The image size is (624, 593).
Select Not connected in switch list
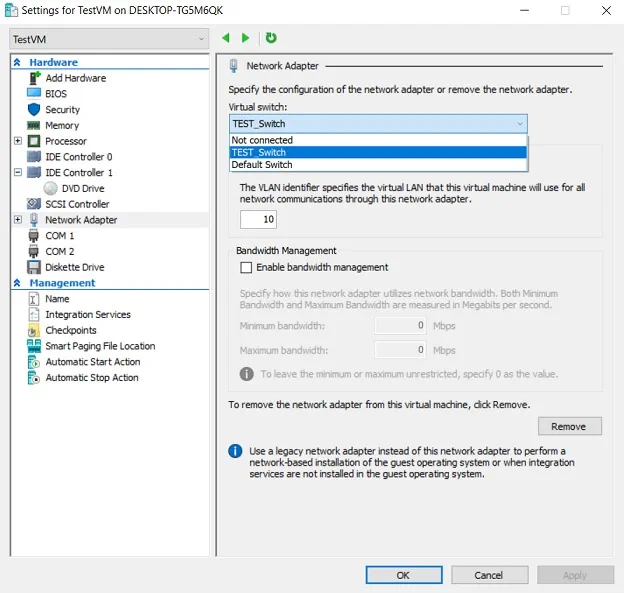point(262,140)
